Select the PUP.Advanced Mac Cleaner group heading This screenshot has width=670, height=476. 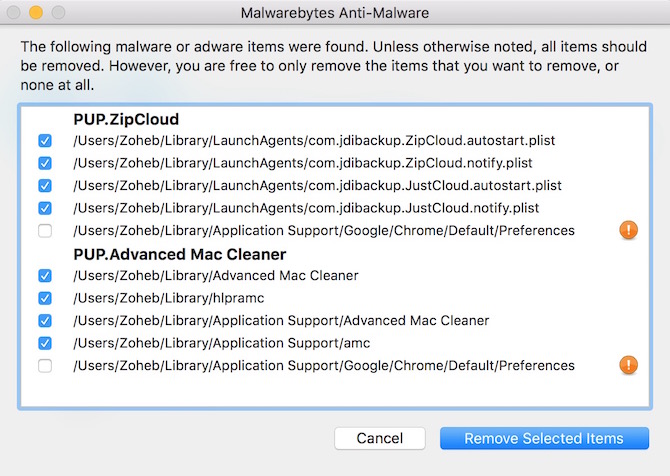pos(180,254)
